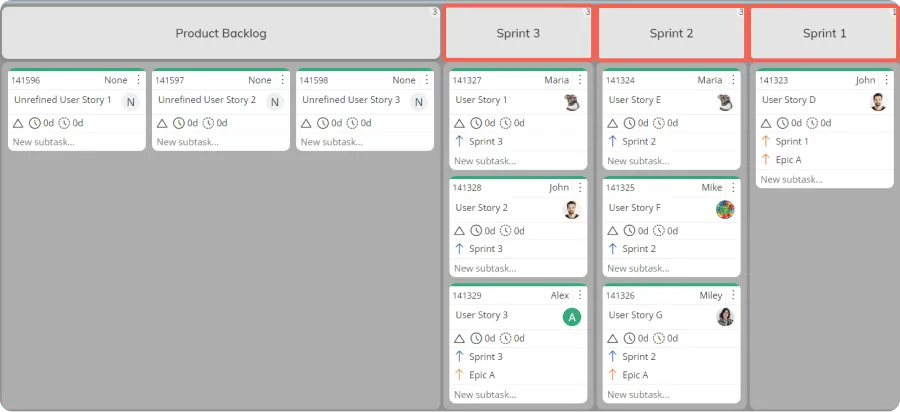
Task: Open the options menu for card 141323
Action: coord(886,80)
